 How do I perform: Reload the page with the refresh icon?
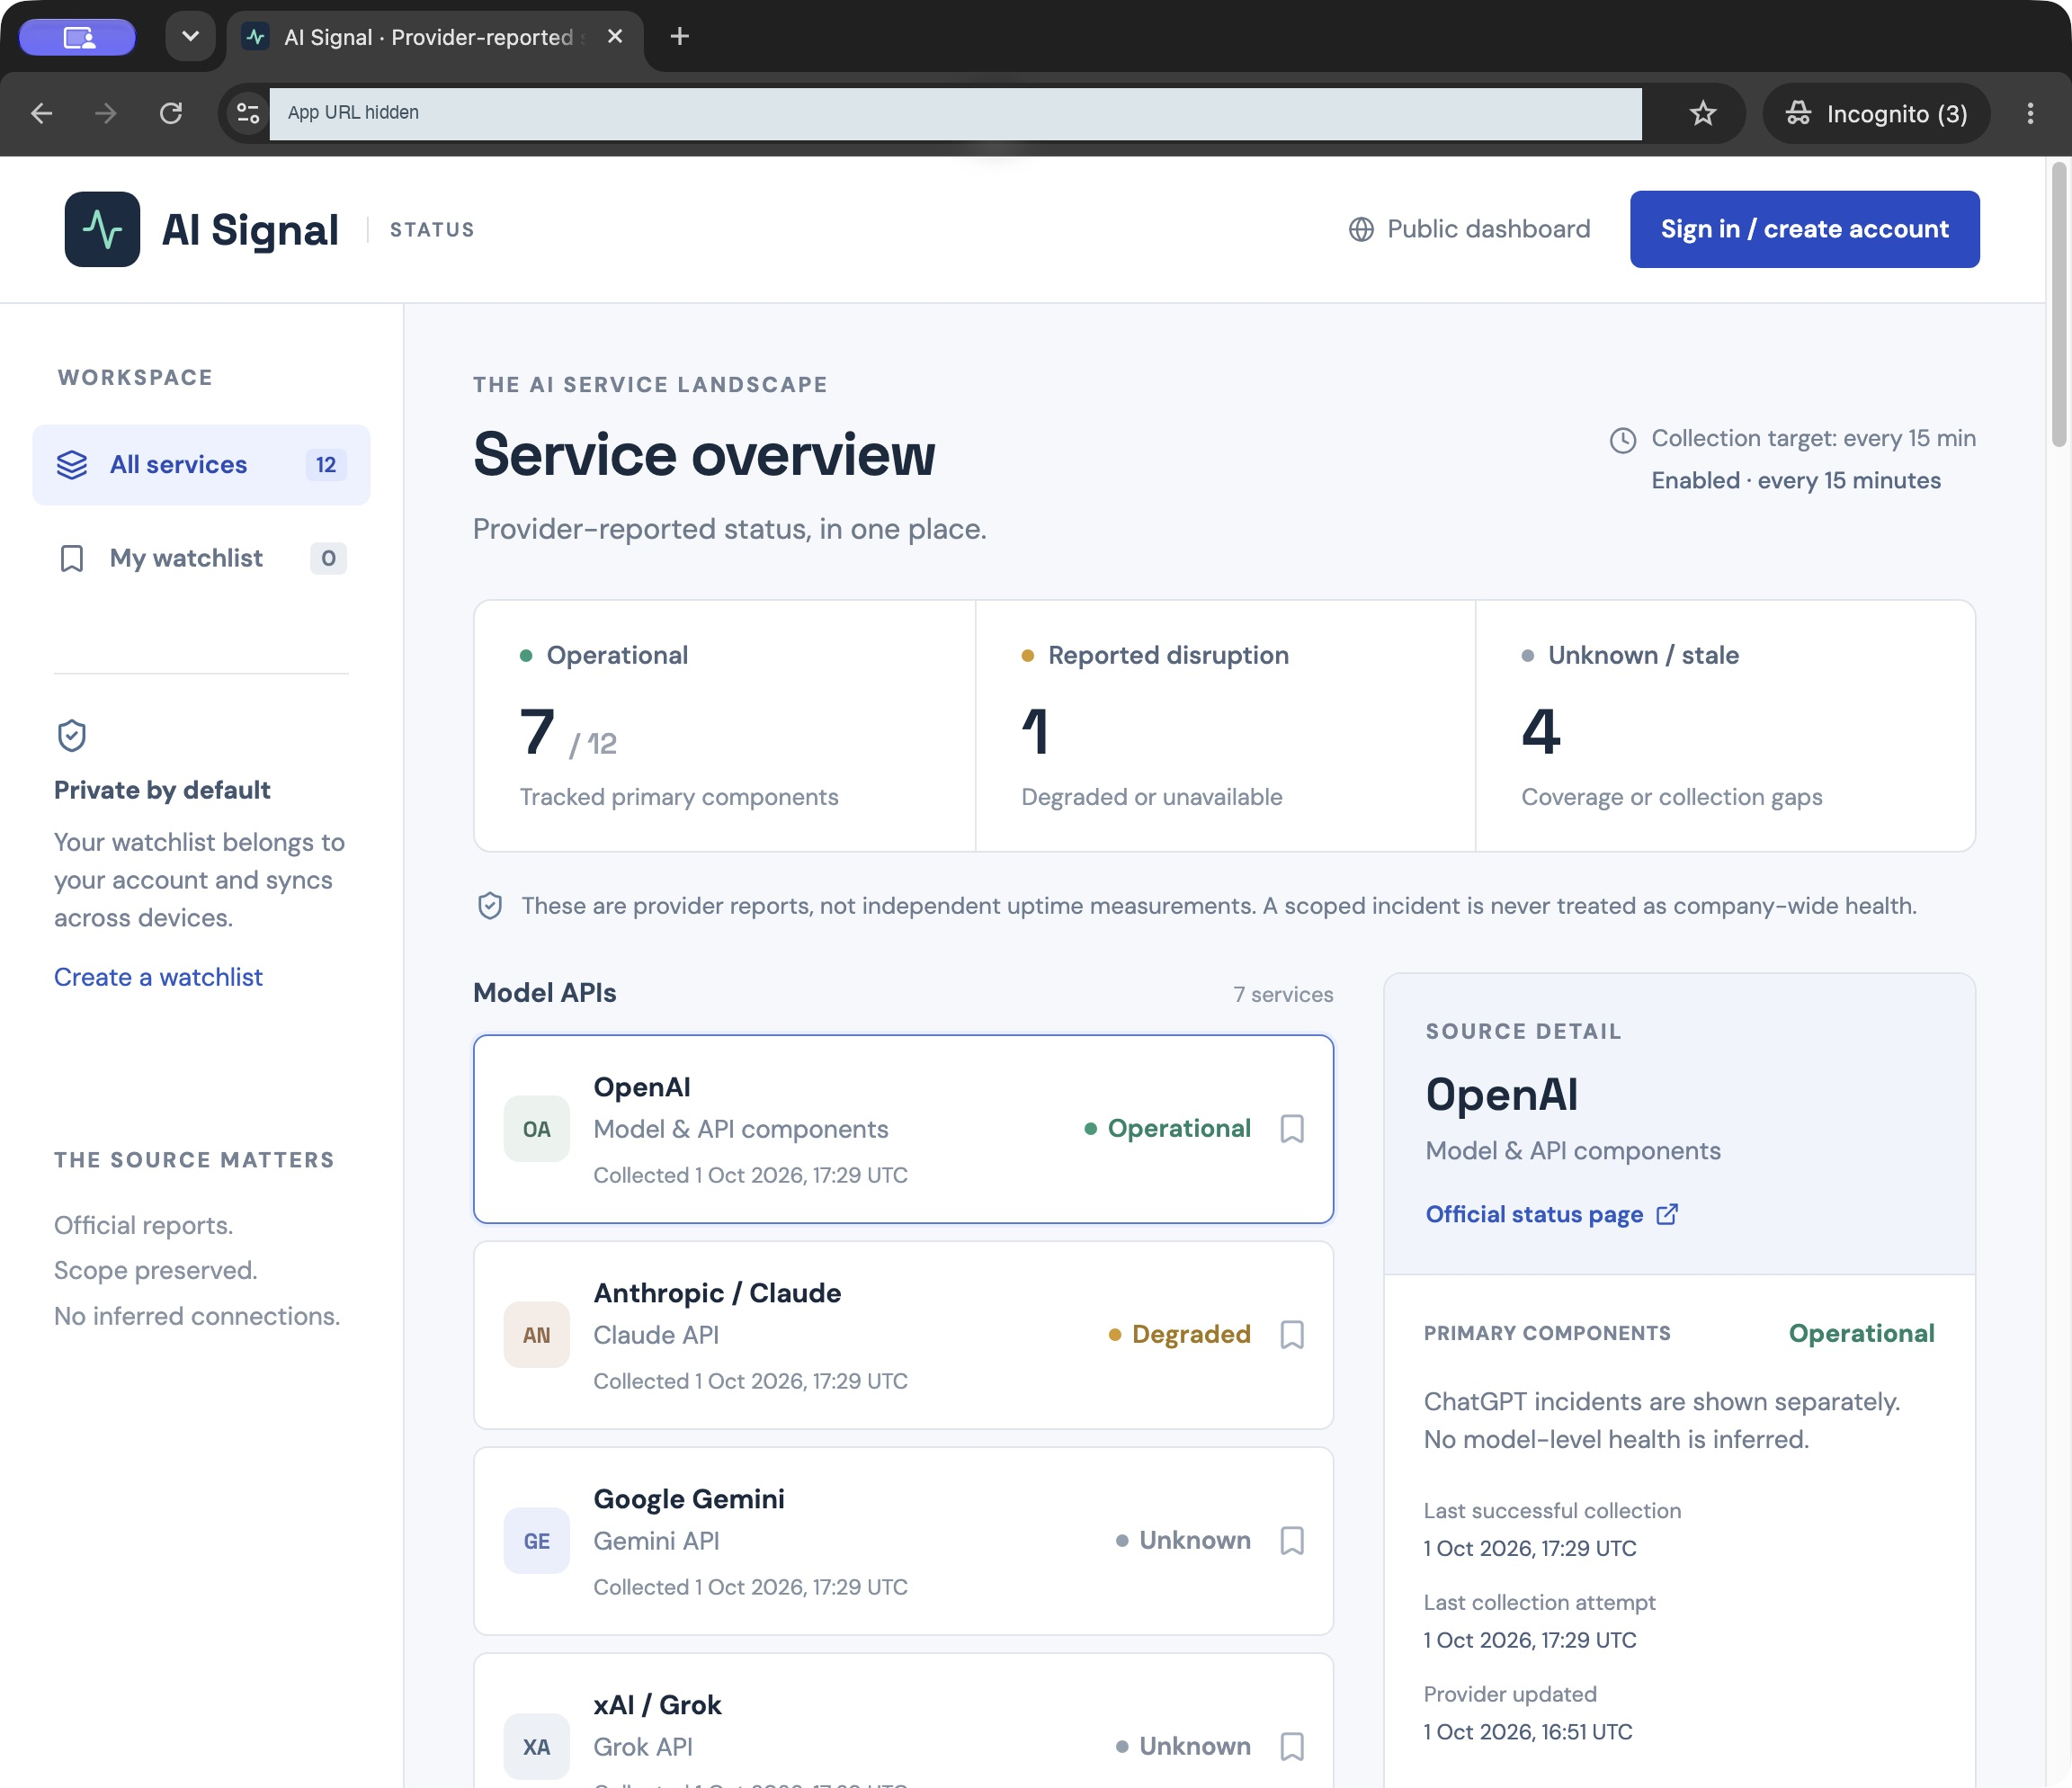coord(171,113)
